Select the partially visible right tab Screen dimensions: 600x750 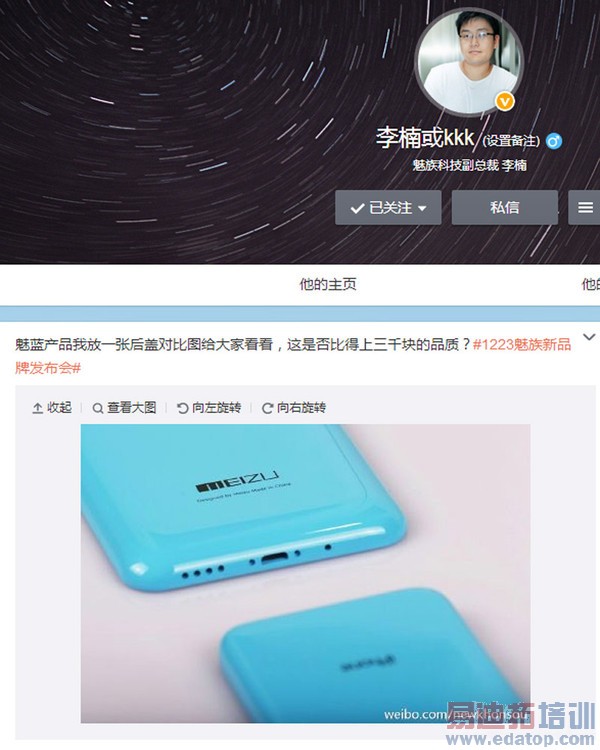click(x=590, y=285)
